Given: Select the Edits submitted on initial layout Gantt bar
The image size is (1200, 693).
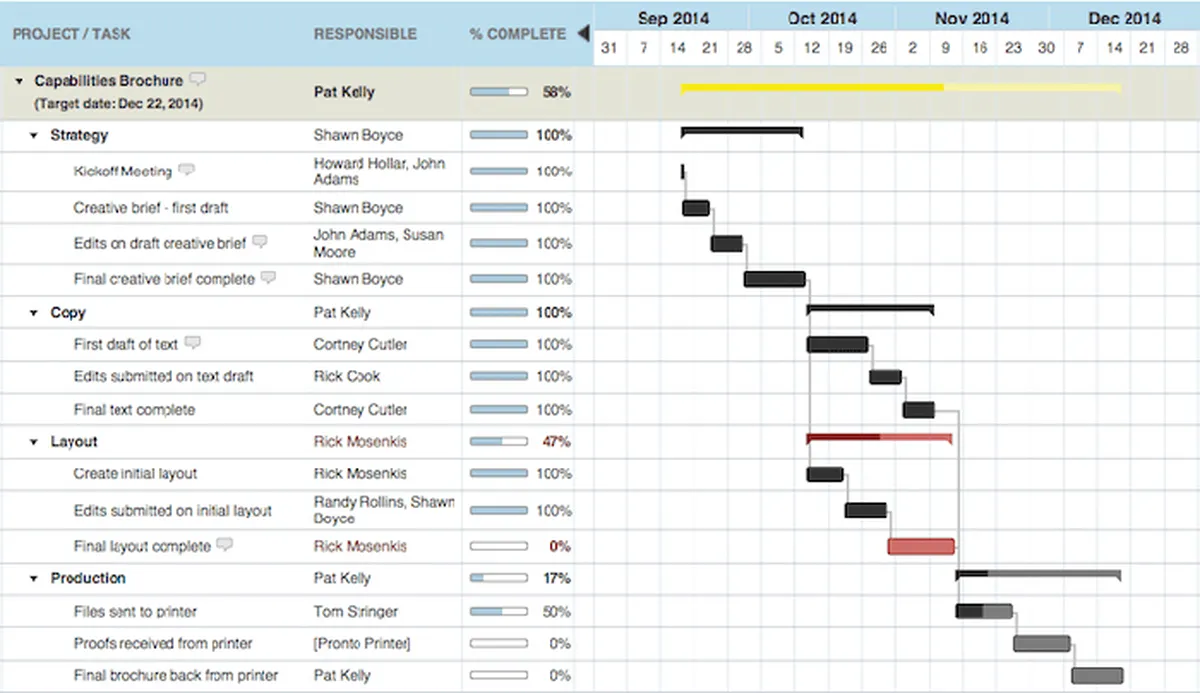Looking at the screenshot, I should pyautogui.click(x=866, y=510).
